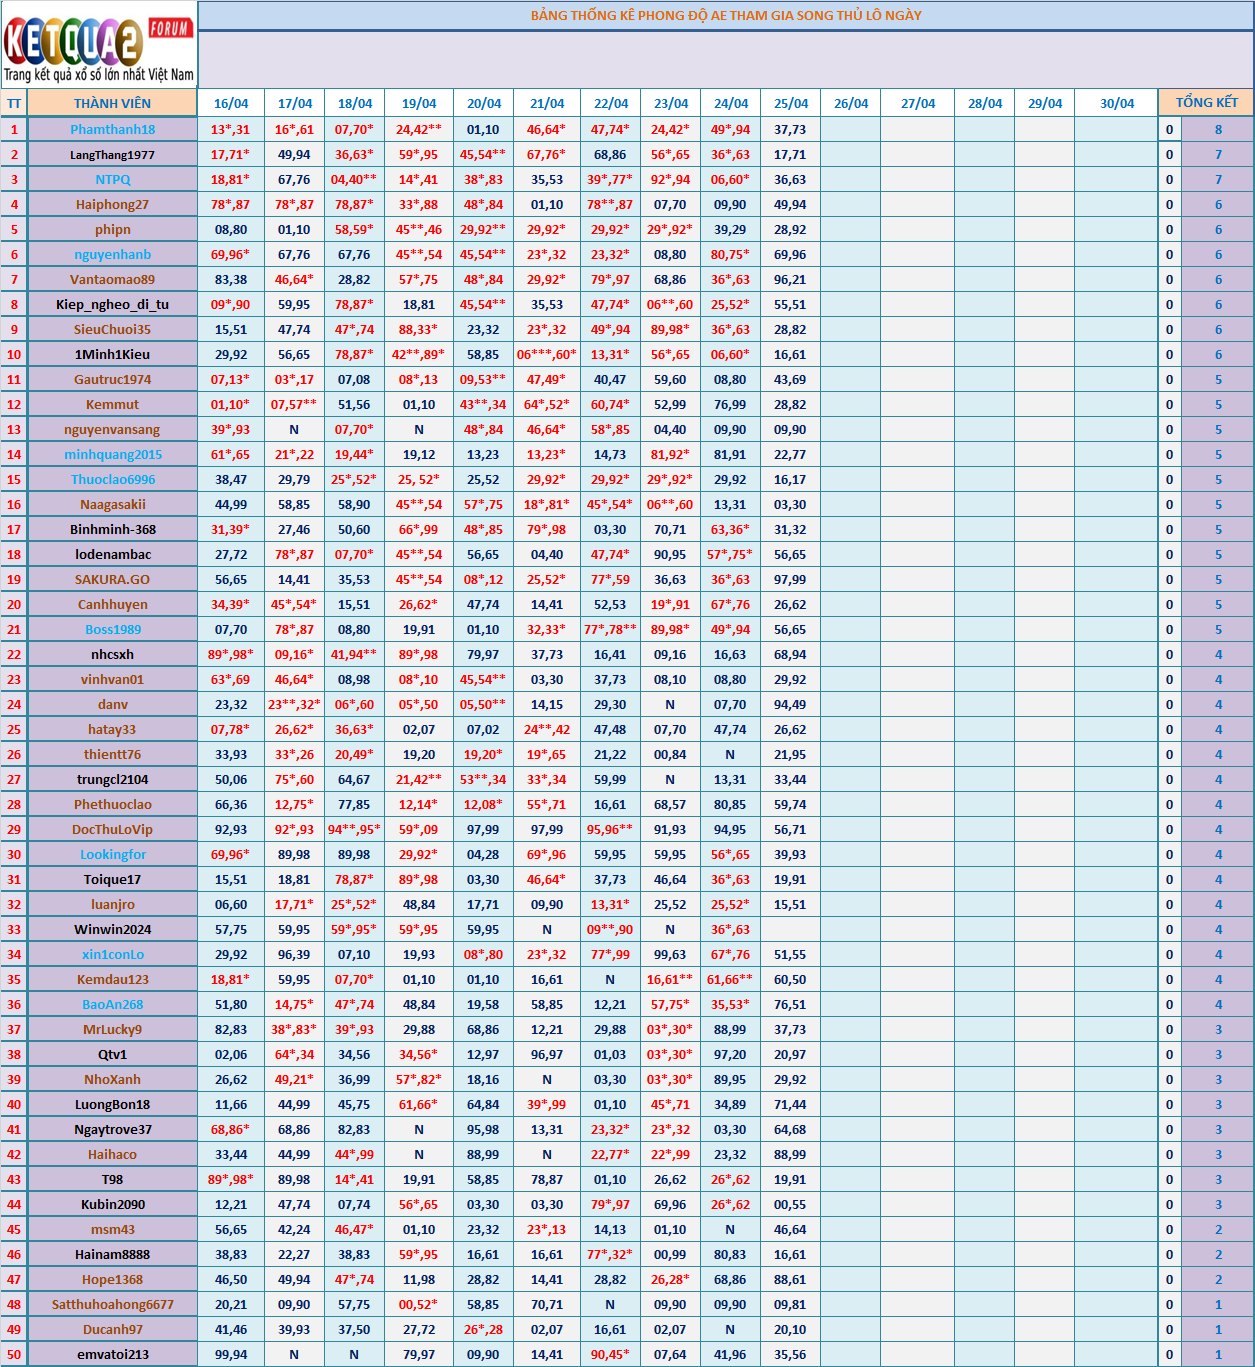Select the TT column header cell
This screenshot has height=1367, width=1255.
[x=14, y=104]
